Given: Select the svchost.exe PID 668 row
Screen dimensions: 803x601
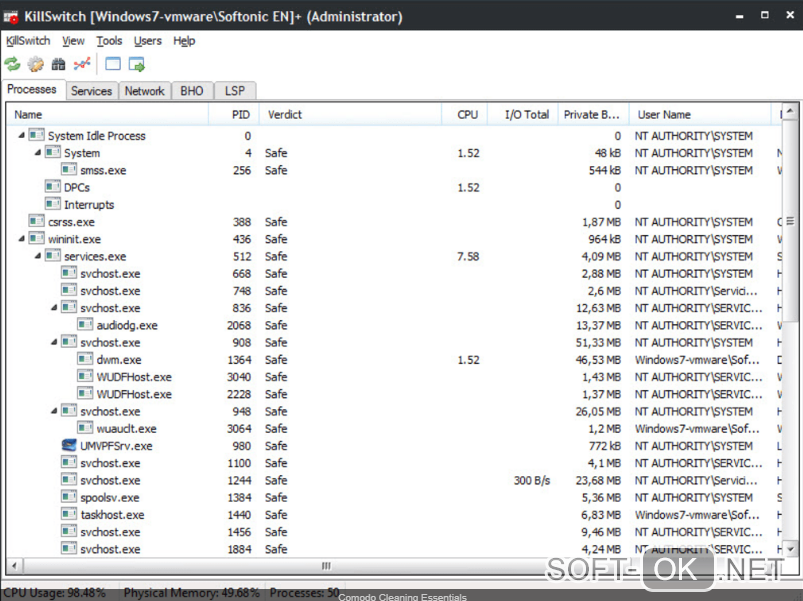Looking at the screenshot, I should pyautogui.click(x=394, y=273).
